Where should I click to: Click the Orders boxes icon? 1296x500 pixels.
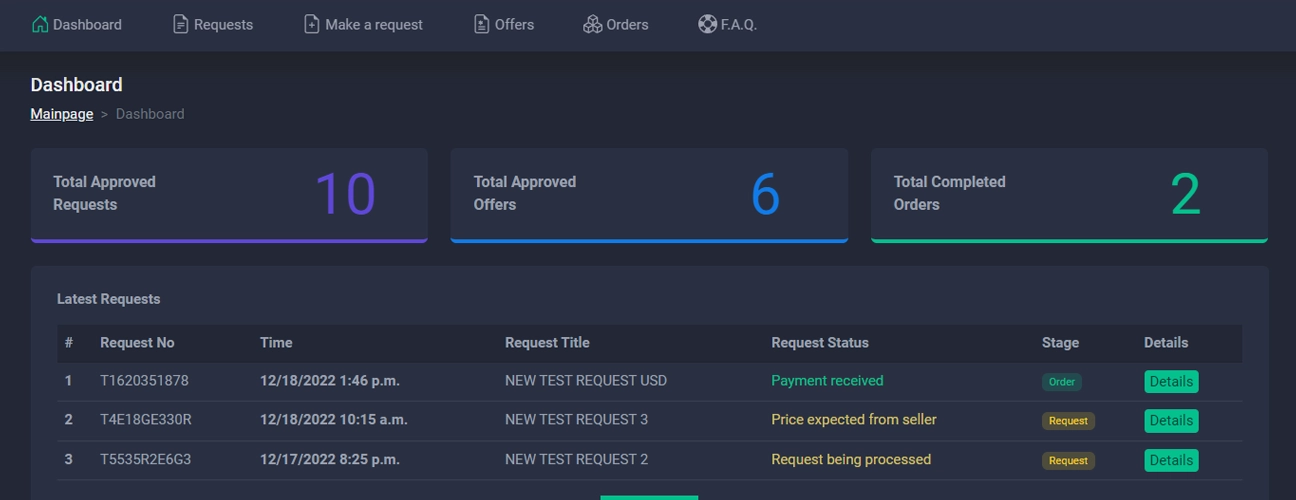point(593,24)
